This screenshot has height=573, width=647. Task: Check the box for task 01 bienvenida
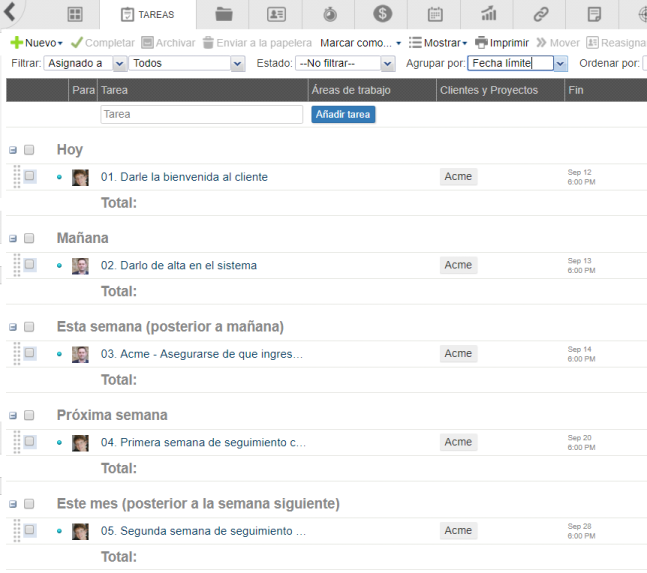pos(30,177)
